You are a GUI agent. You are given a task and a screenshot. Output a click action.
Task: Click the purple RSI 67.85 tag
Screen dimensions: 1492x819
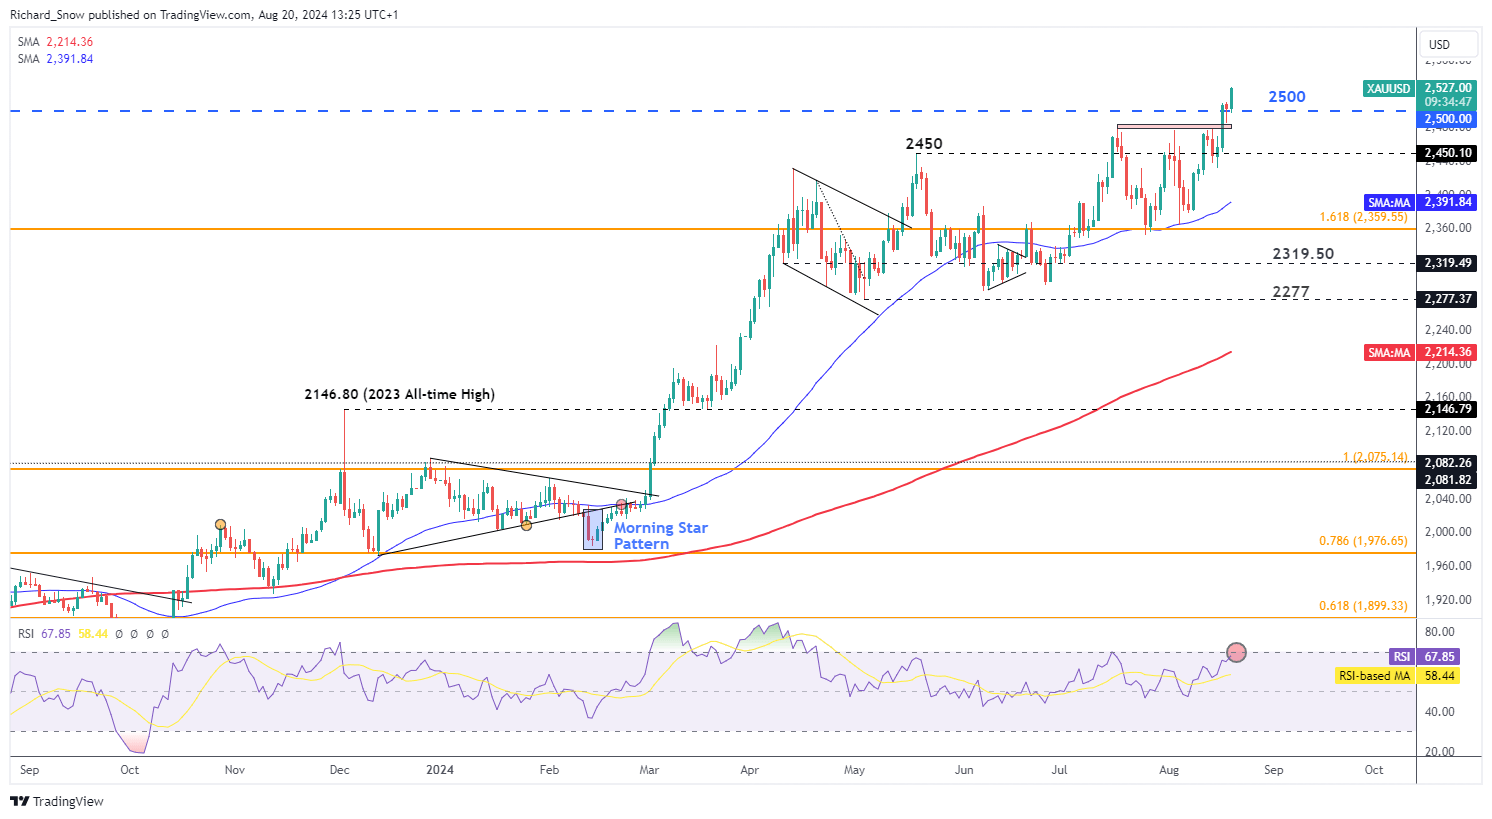pyautogui.click(x=1423, y=657)
